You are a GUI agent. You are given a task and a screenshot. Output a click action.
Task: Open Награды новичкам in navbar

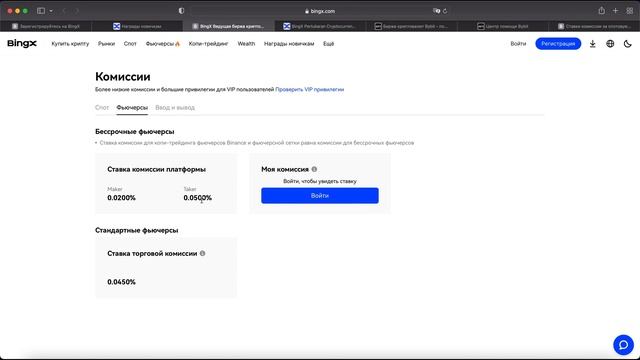(289, 44)
